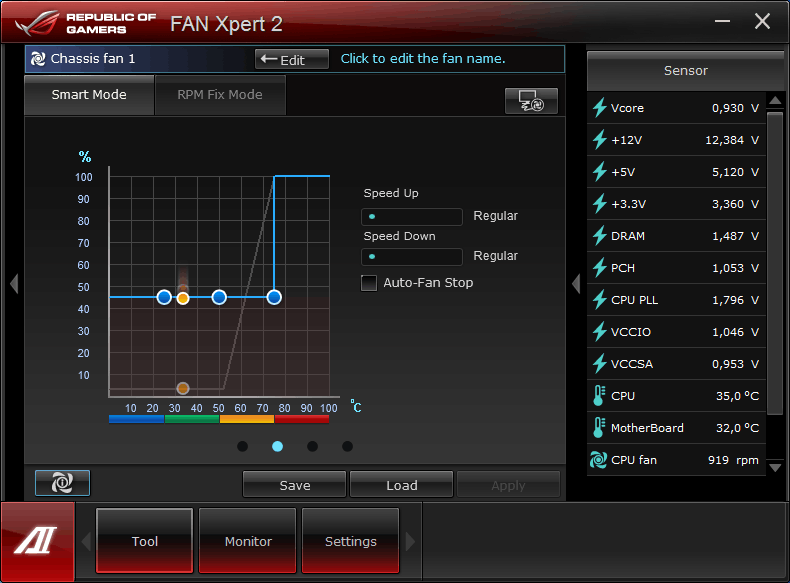Click the fan curve point at 75°C
This screenshot has width=790, height=583.
[274, 297]
